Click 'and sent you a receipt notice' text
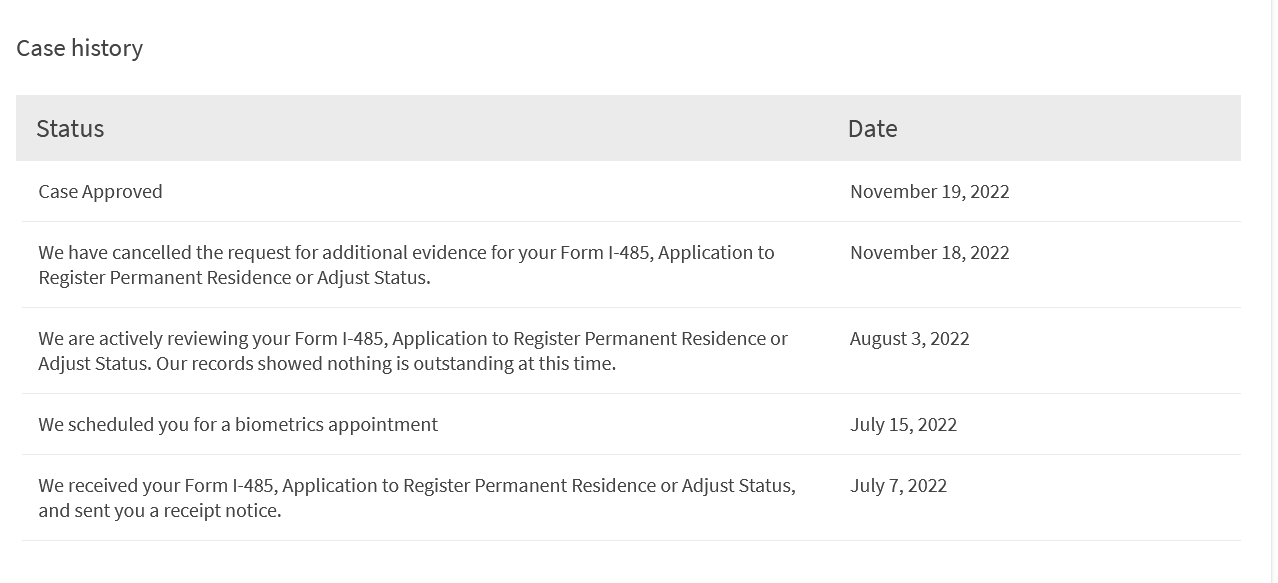Screen dimensions: 1278x583 [160, 510]
